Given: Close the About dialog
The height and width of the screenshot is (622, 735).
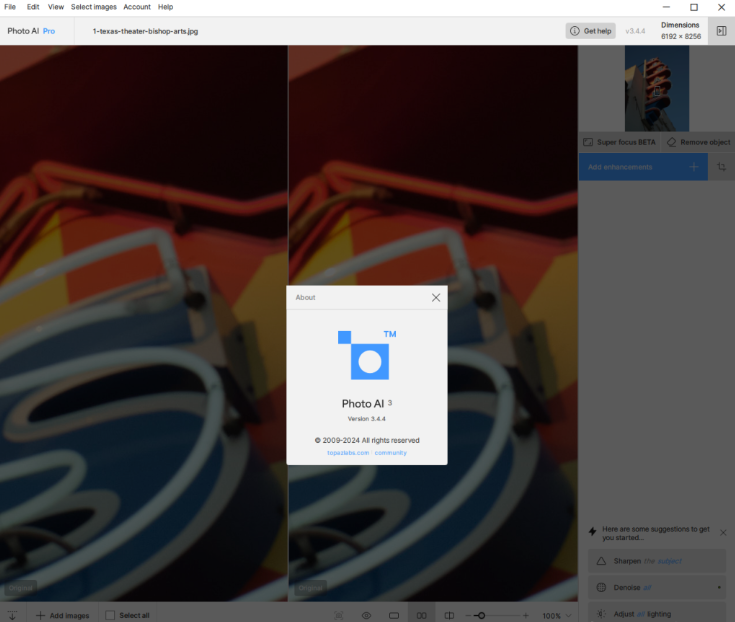Looking at the screenshot, I should (436, 298).
